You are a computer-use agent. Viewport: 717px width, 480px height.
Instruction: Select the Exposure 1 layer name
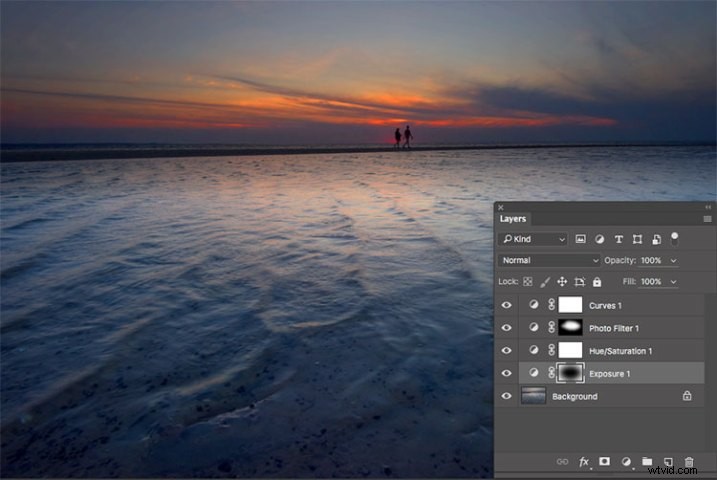tap(610, 374)
